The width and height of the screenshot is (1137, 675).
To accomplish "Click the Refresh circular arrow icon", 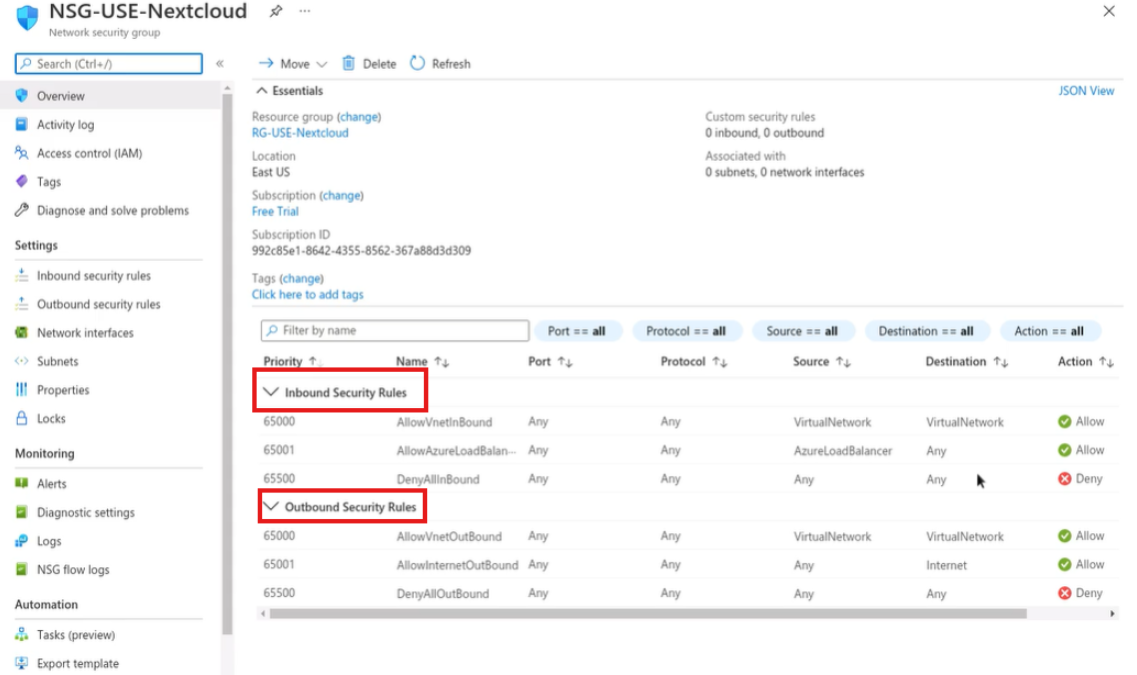I will (417, 64).
